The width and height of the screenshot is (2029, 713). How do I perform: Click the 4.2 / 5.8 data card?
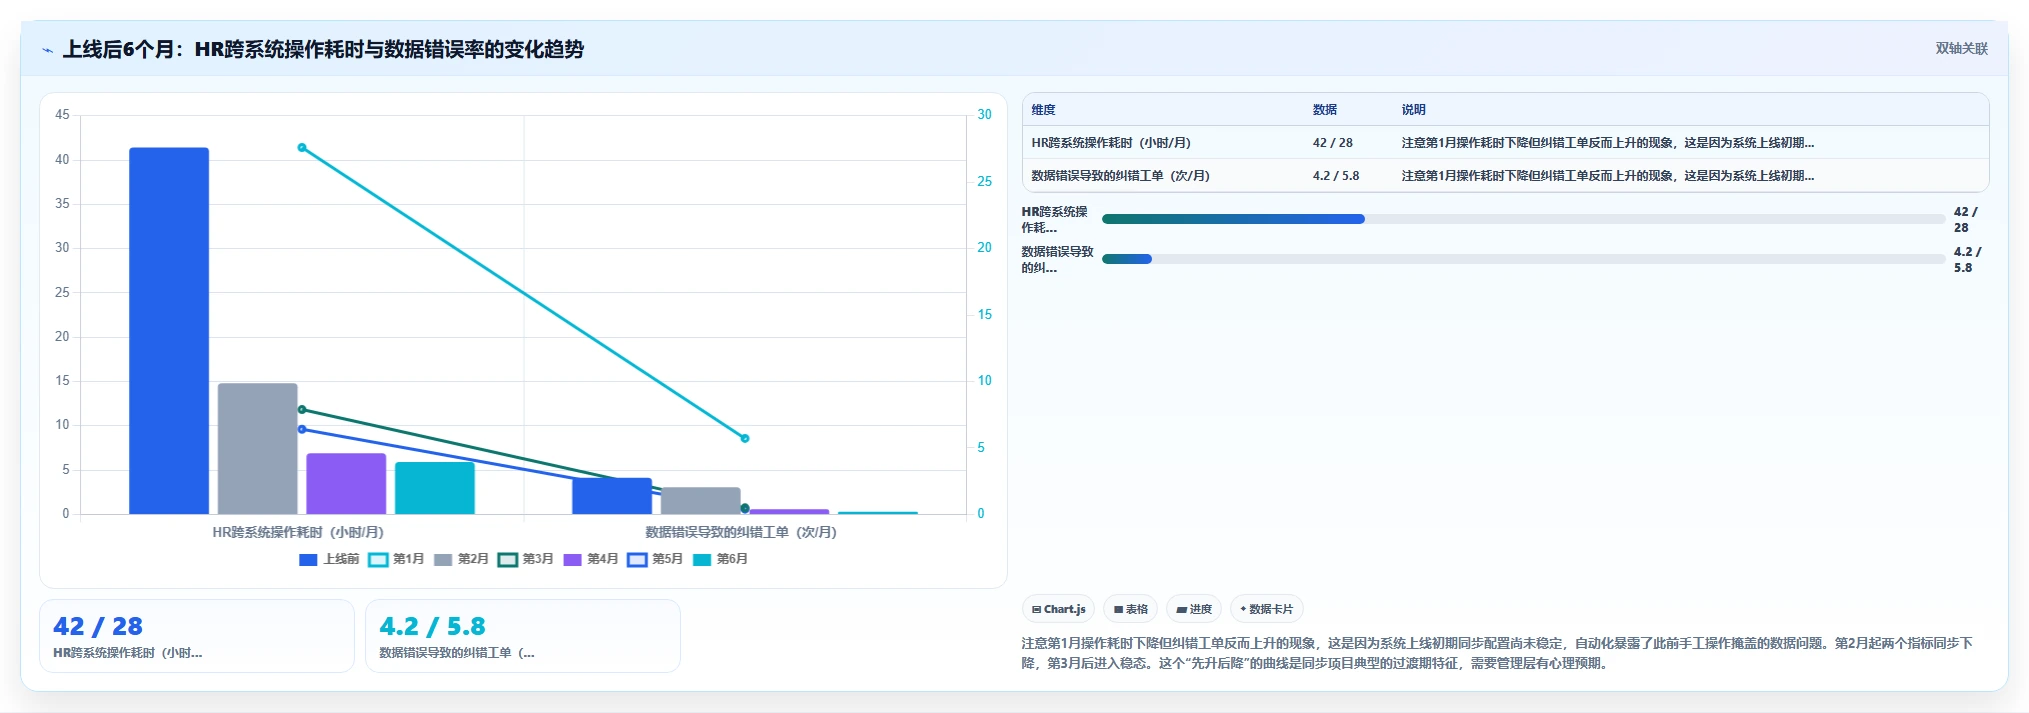tap(523, 636)
